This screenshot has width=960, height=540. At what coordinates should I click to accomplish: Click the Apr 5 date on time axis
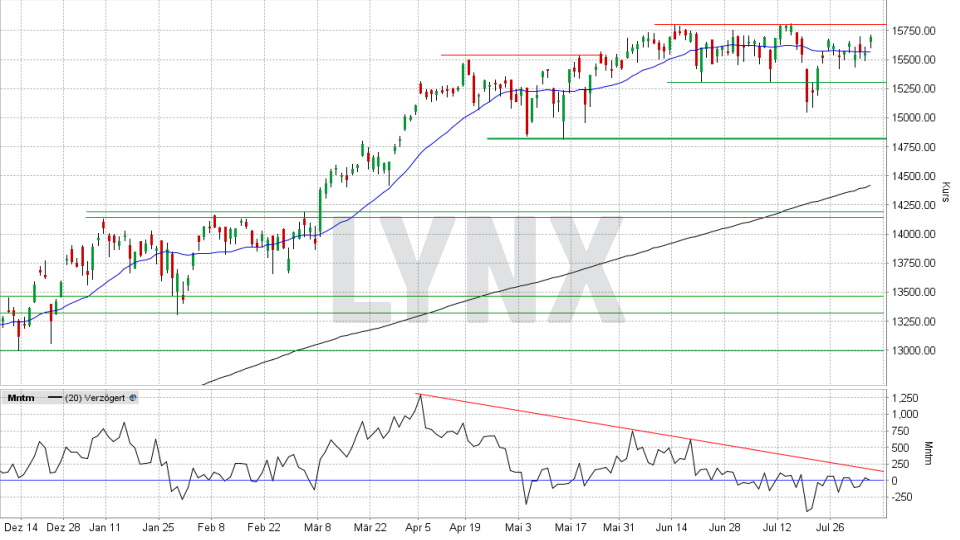[x=418, y=525]
